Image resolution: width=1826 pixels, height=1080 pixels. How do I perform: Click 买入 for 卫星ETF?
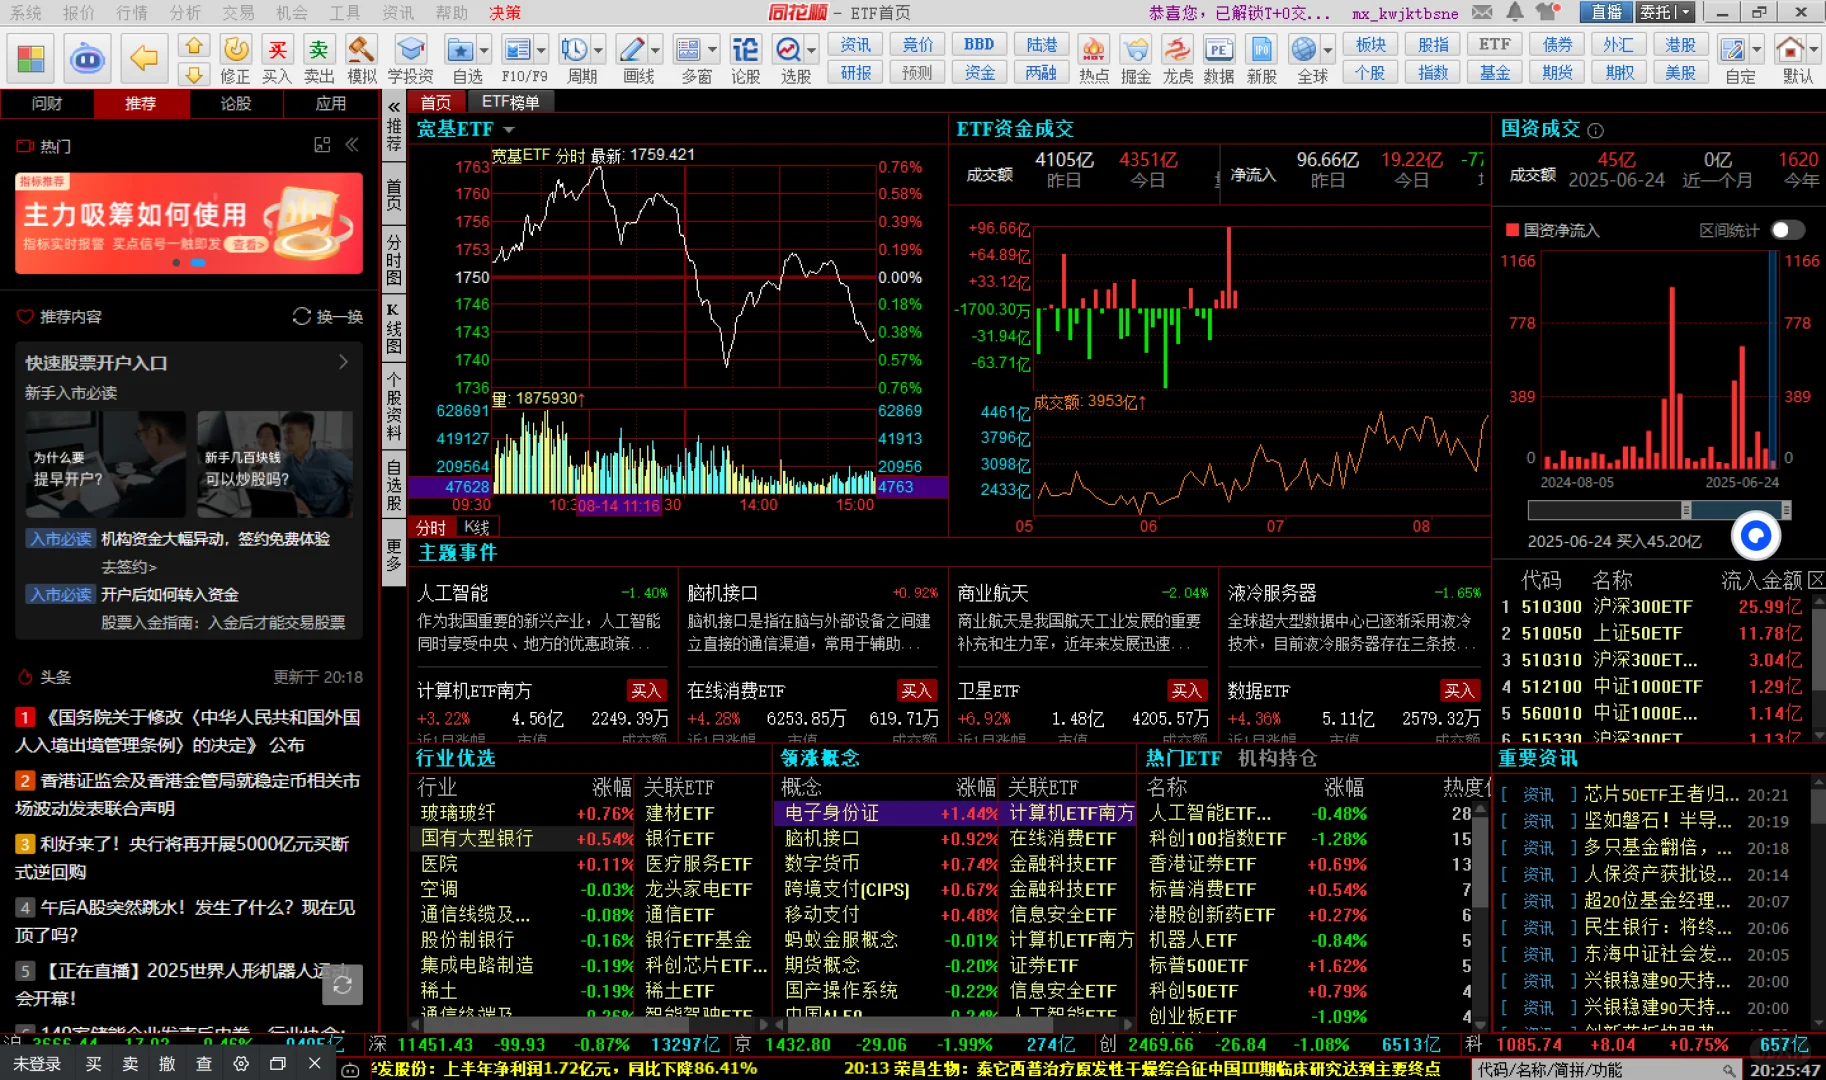[x=1186, y=690]
